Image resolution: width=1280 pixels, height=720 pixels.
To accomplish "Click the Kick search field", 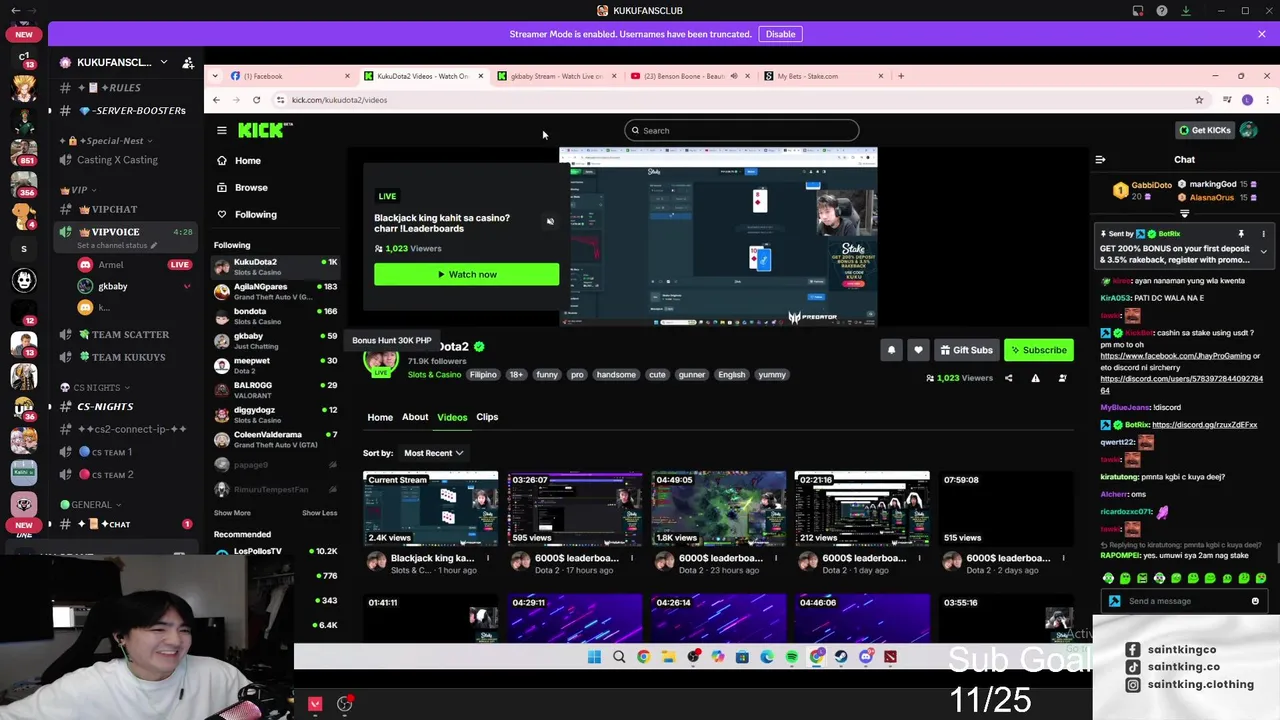I will click(741, 130).
